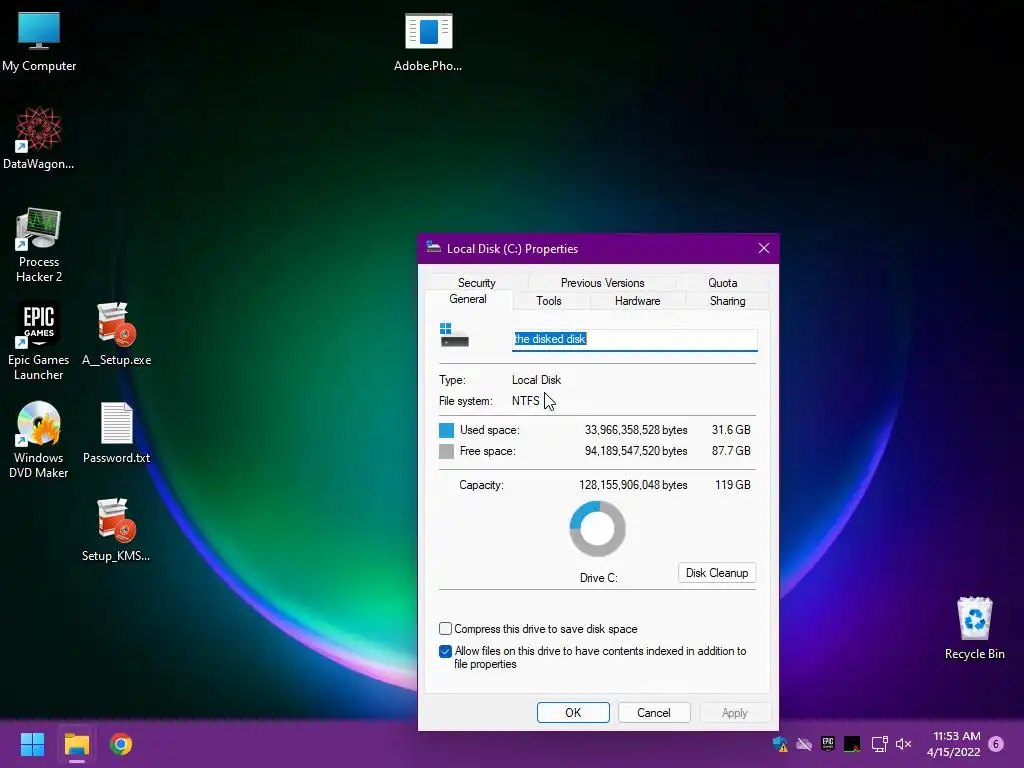This screenshot has width=1024, height=768.
Task: Uncheck Allow files to be indexed checkbox
Action: pyautogui.click(x=445, y=651)
